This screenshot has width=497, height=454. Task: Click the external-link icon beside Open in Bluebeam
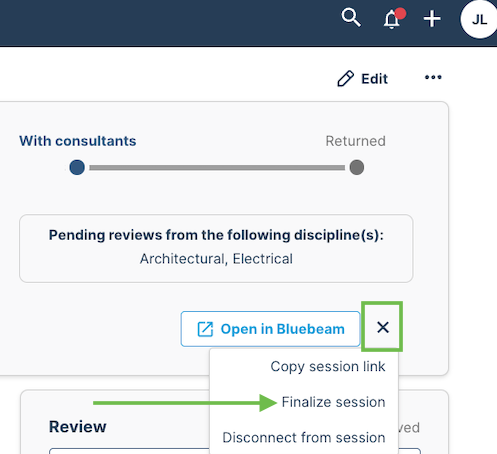tap(205, 329)
